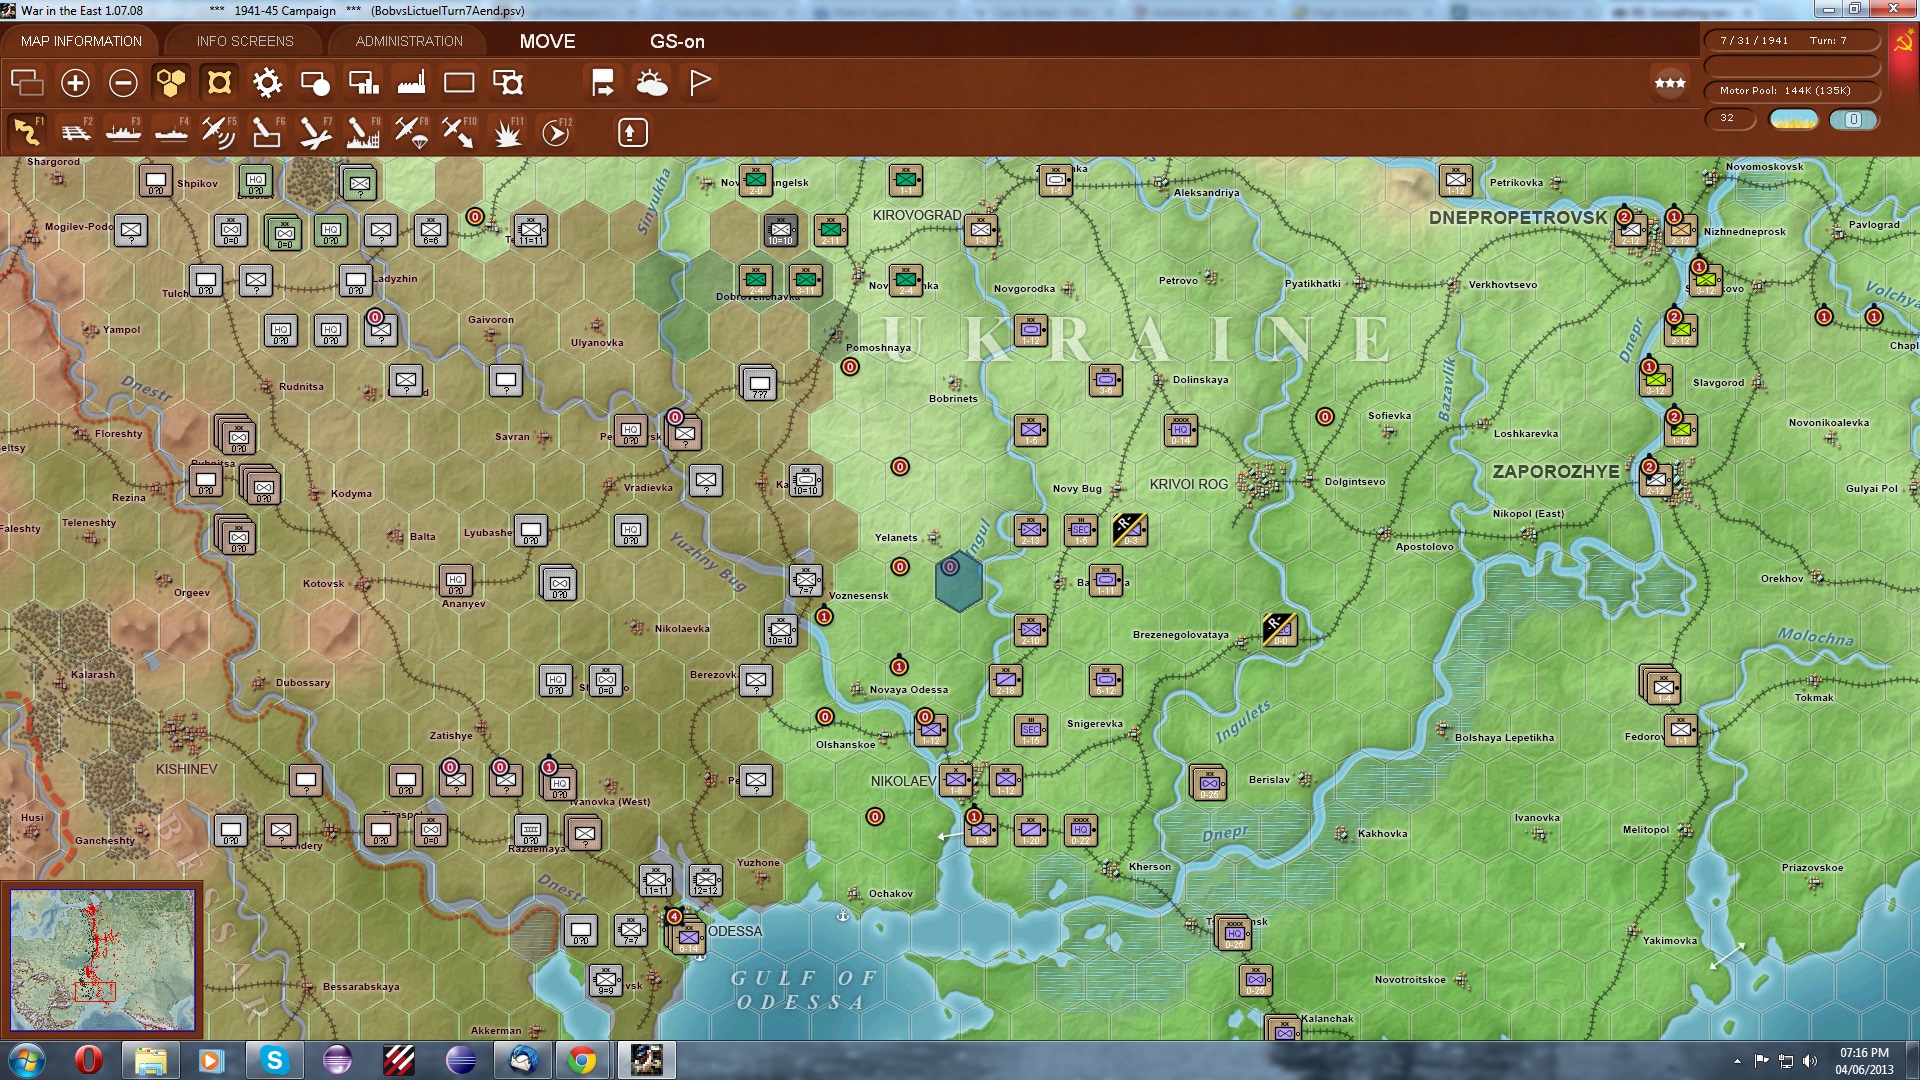Select the F2 rail movement icon

point(75,132)
